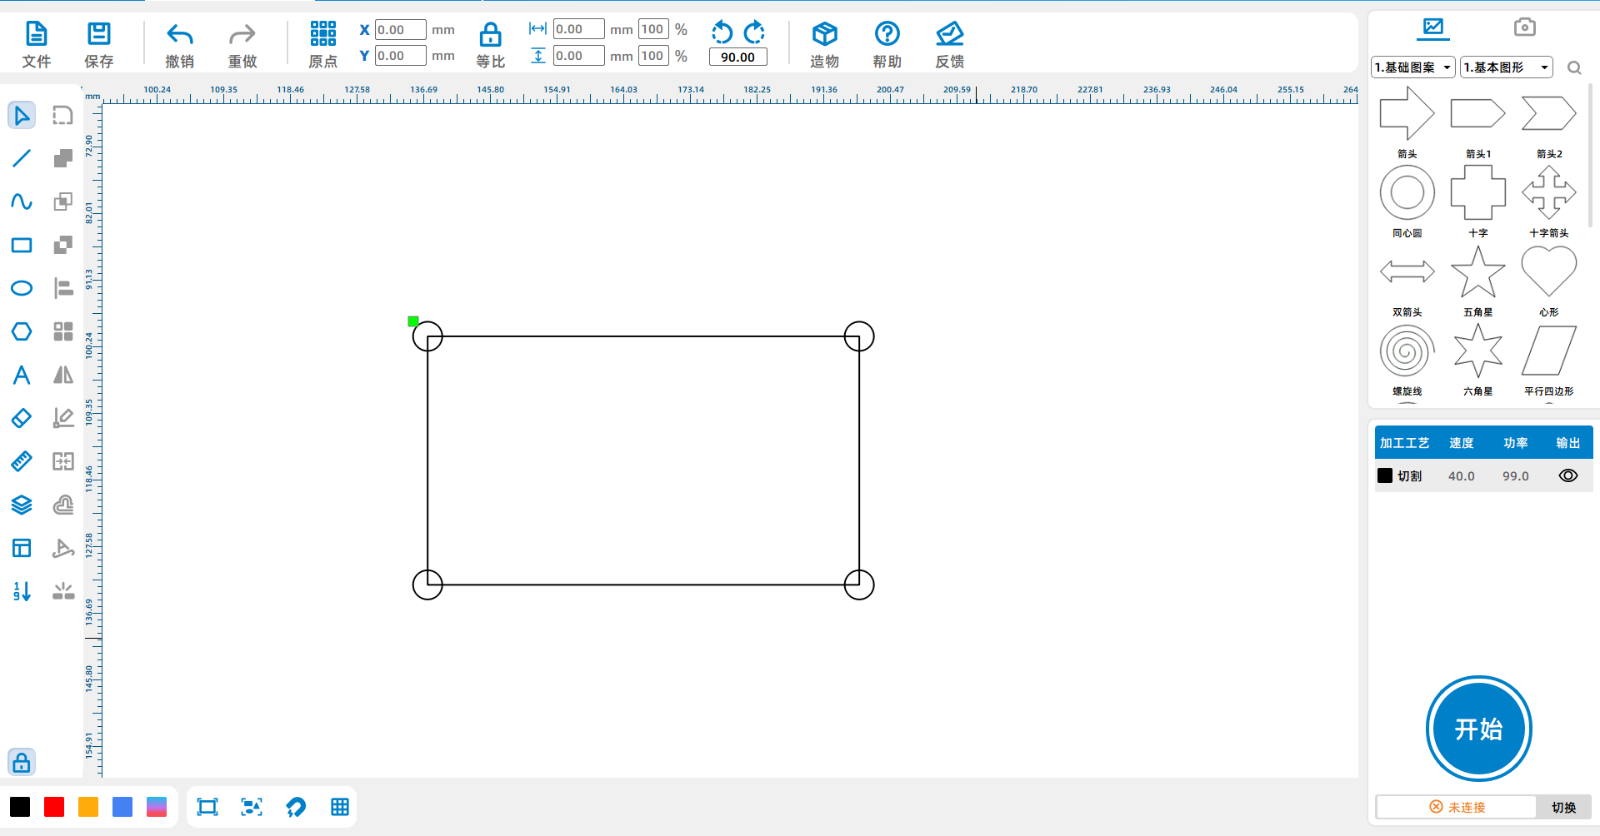The height and width of the screenshot is (836, 1600).
Task: Select the polygon hexagon tool
Action: coord(21,331)
